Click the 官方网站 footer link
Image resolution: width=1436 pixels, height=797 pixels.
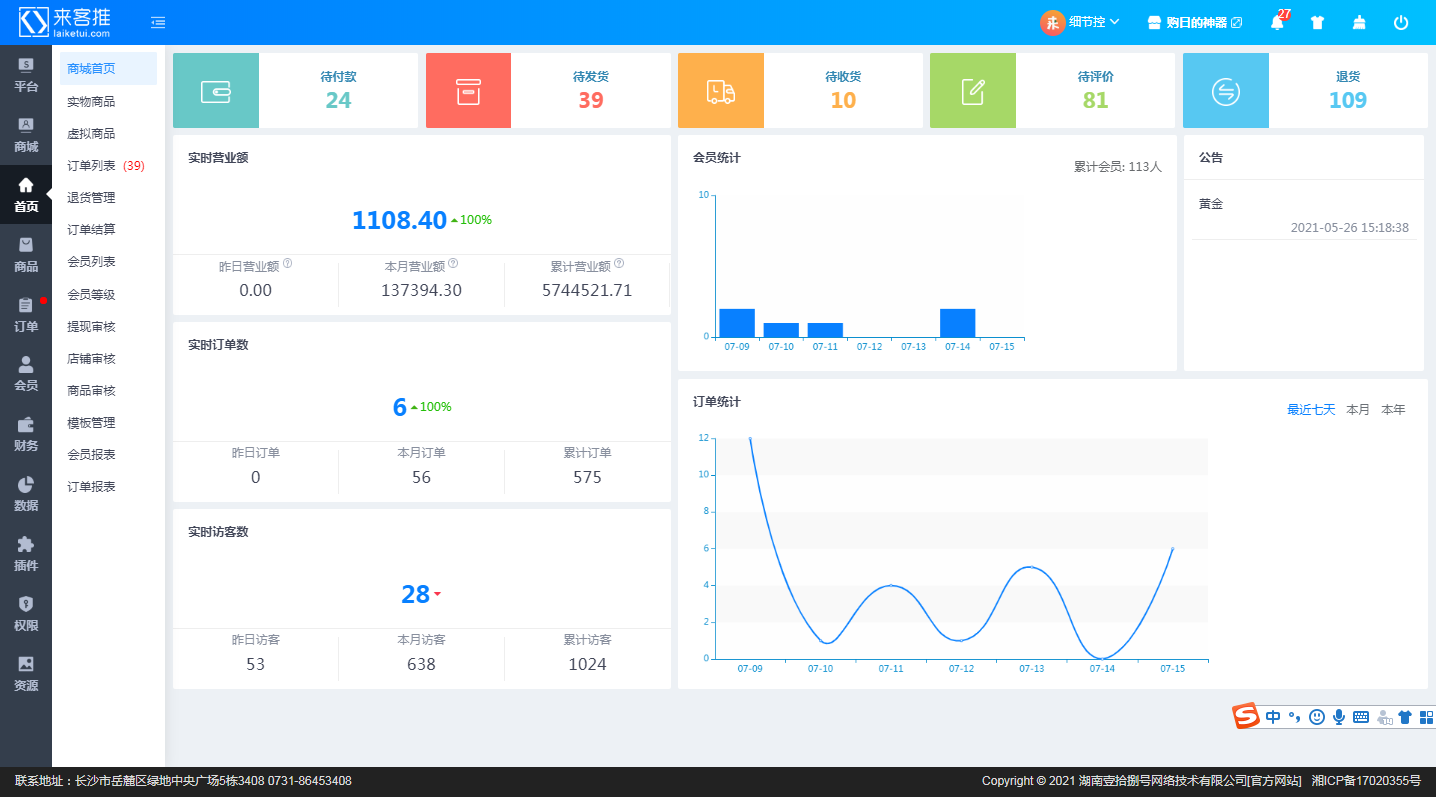point(1274,781)
